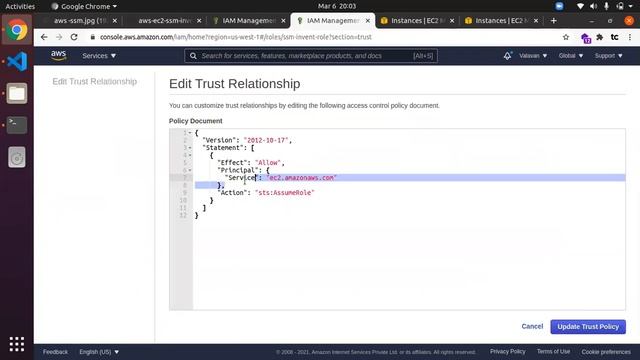Image resolution: width=640 pixels, height=360 pixels.
Task: Open the Extensions puzzle icon
Action: pyautogui.click(x=600, y=37)
